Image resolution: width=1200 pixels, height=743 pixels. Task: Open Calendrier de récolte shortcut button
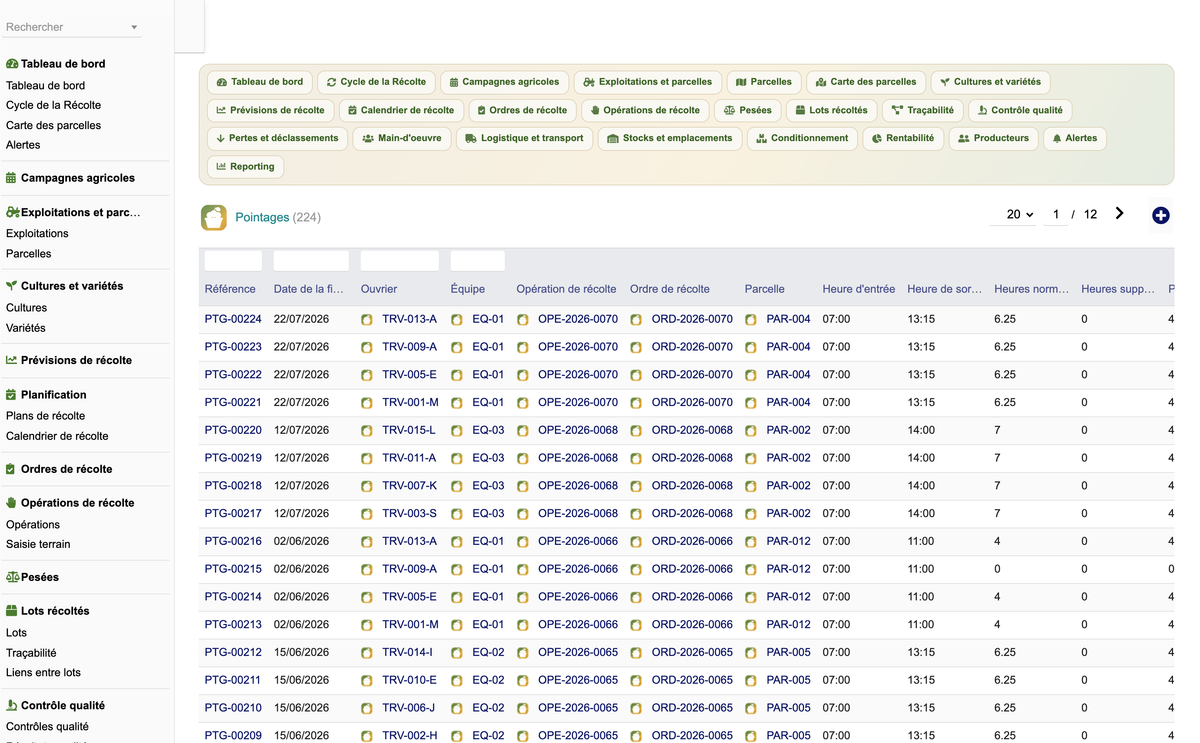point(401,110)
